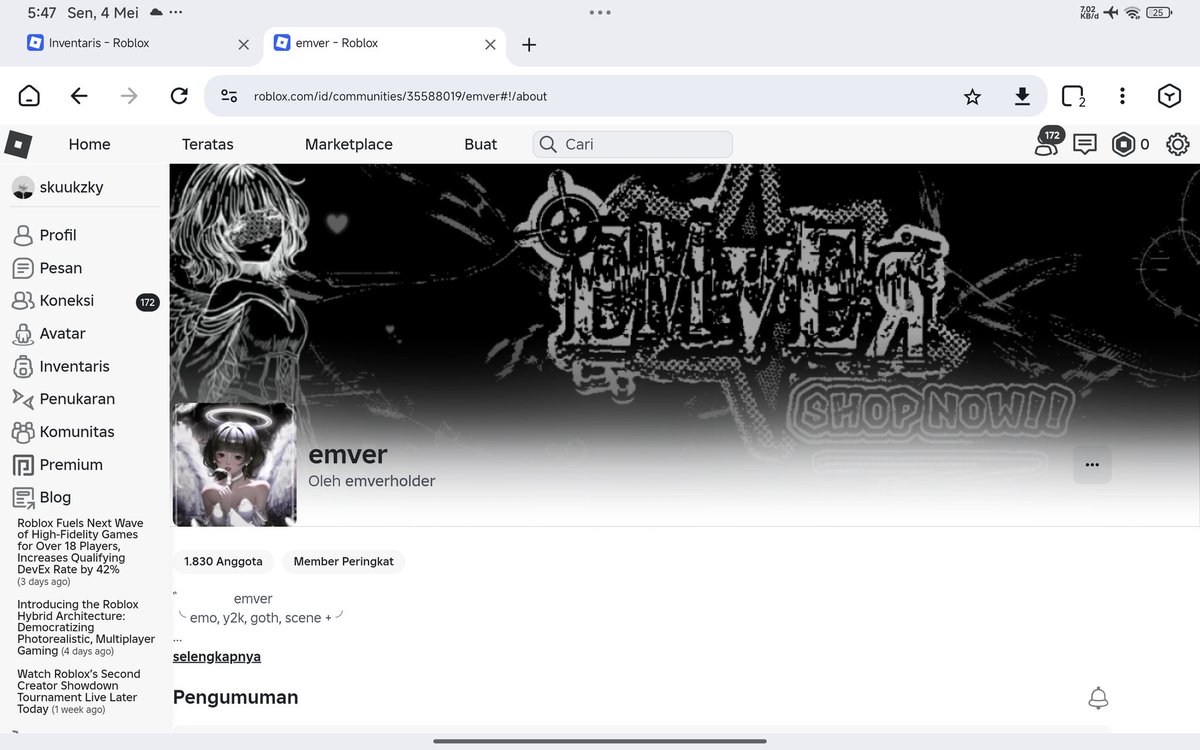Click the download icon in toolbar

coord(1022,96)
